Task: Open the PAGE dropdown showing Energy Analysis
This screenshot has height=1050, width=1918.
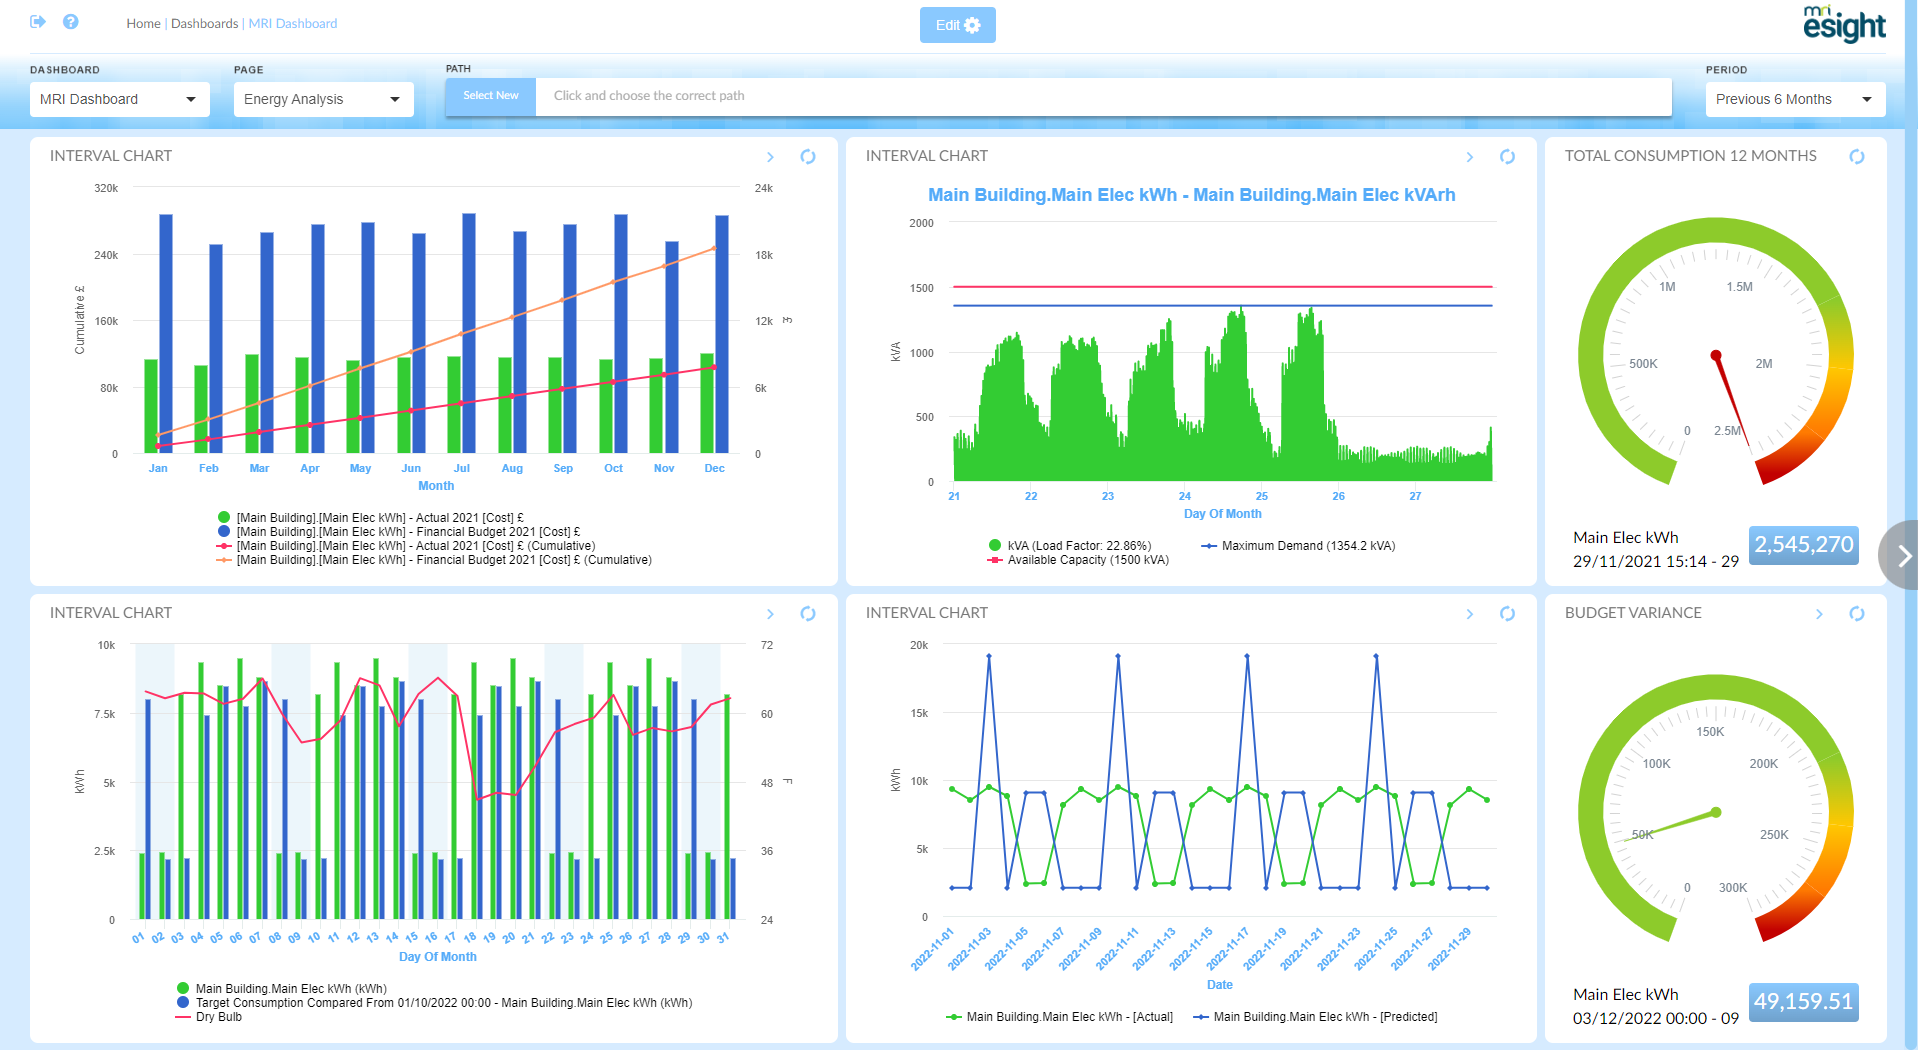Action: (323, 99)
